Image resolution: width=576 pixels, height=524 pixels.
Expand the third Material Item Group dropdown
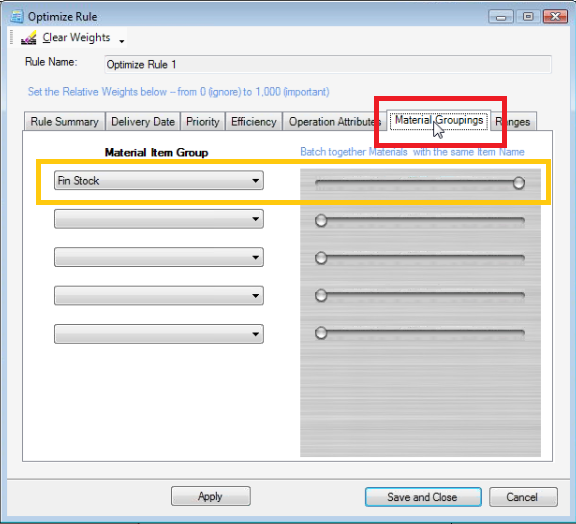[x=159, y=257]
